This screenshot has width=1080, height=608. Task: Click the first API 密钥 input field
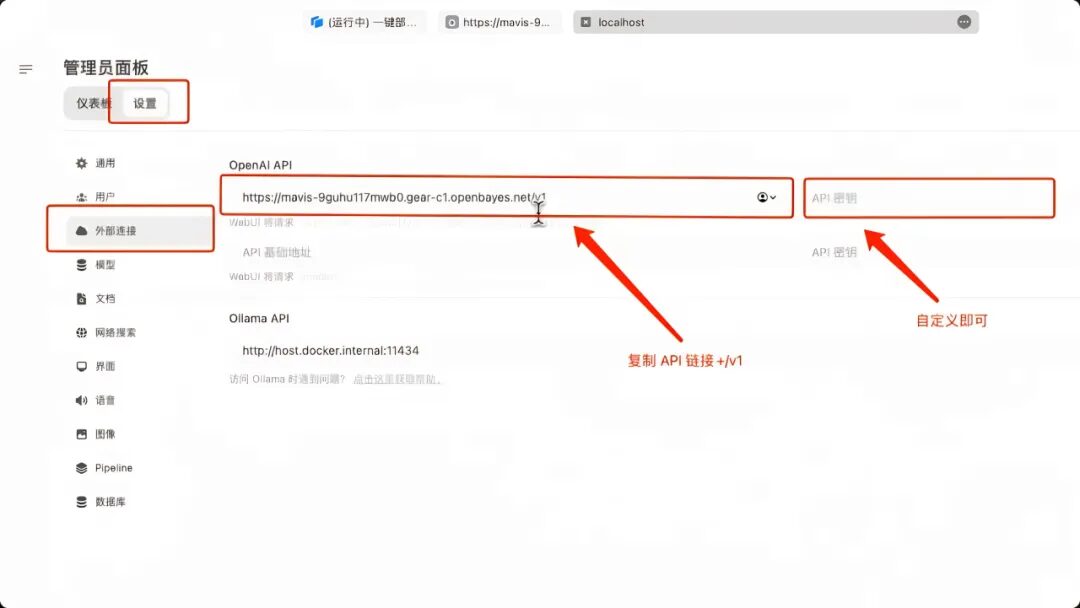[x=928, y=198]
